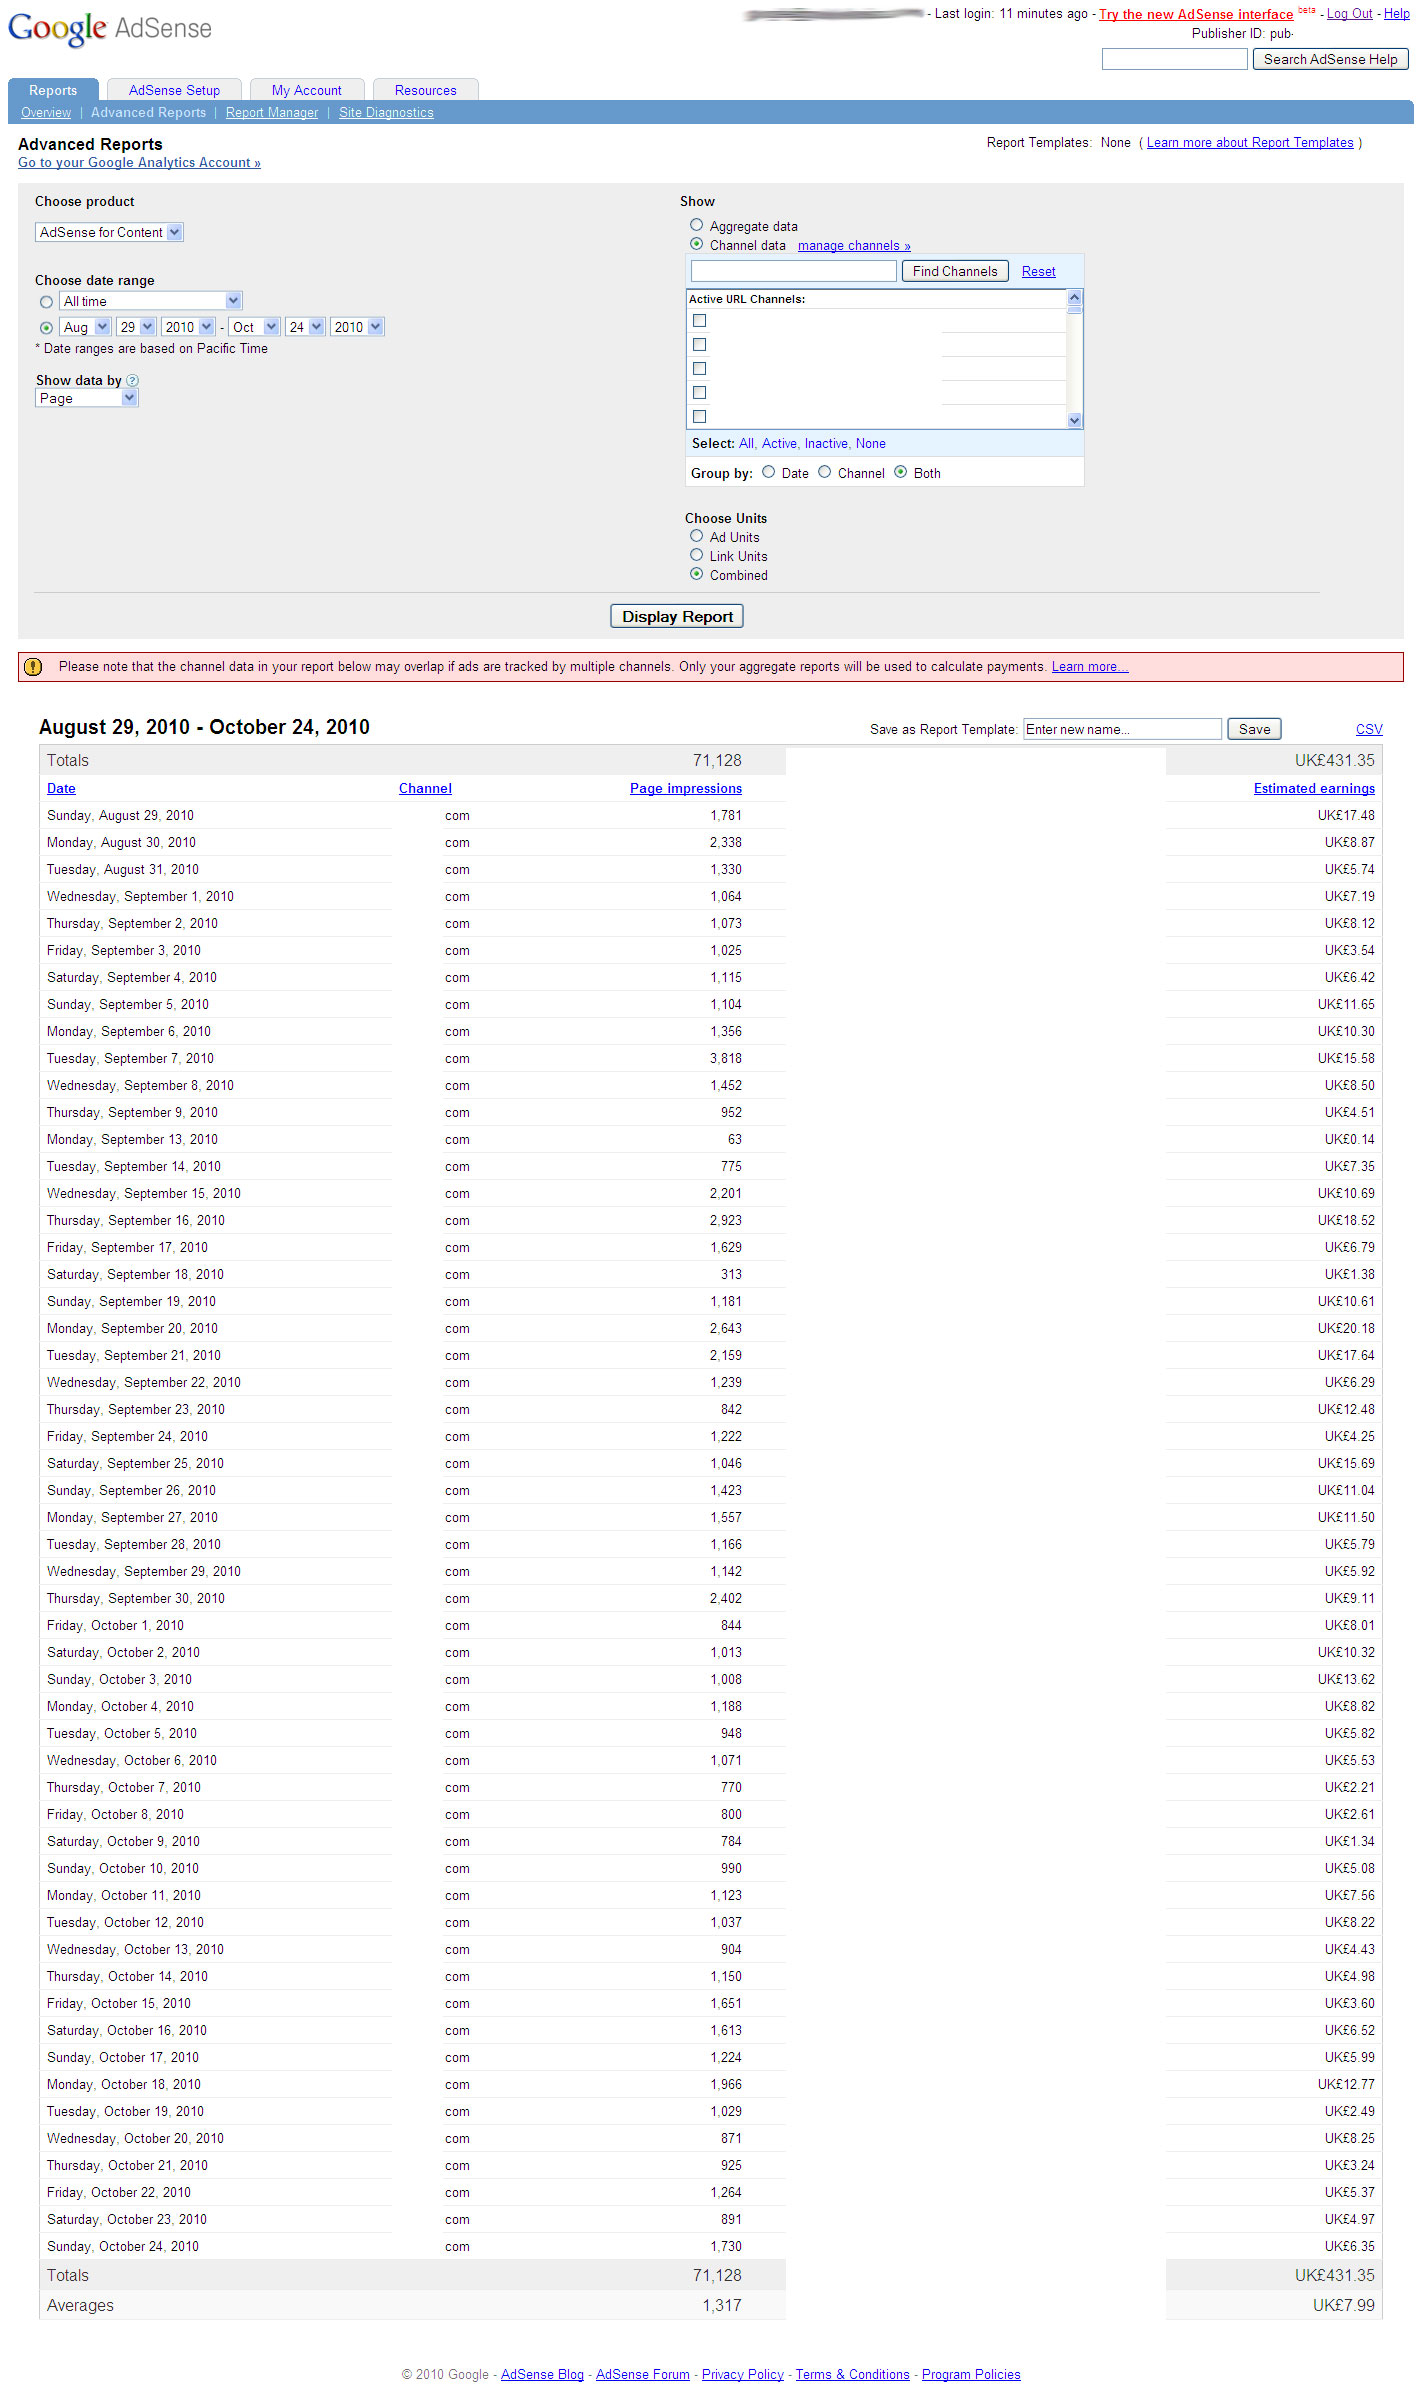
Task: Check the first Active URL Channels checkbox
Action: [x=700, y=321]
